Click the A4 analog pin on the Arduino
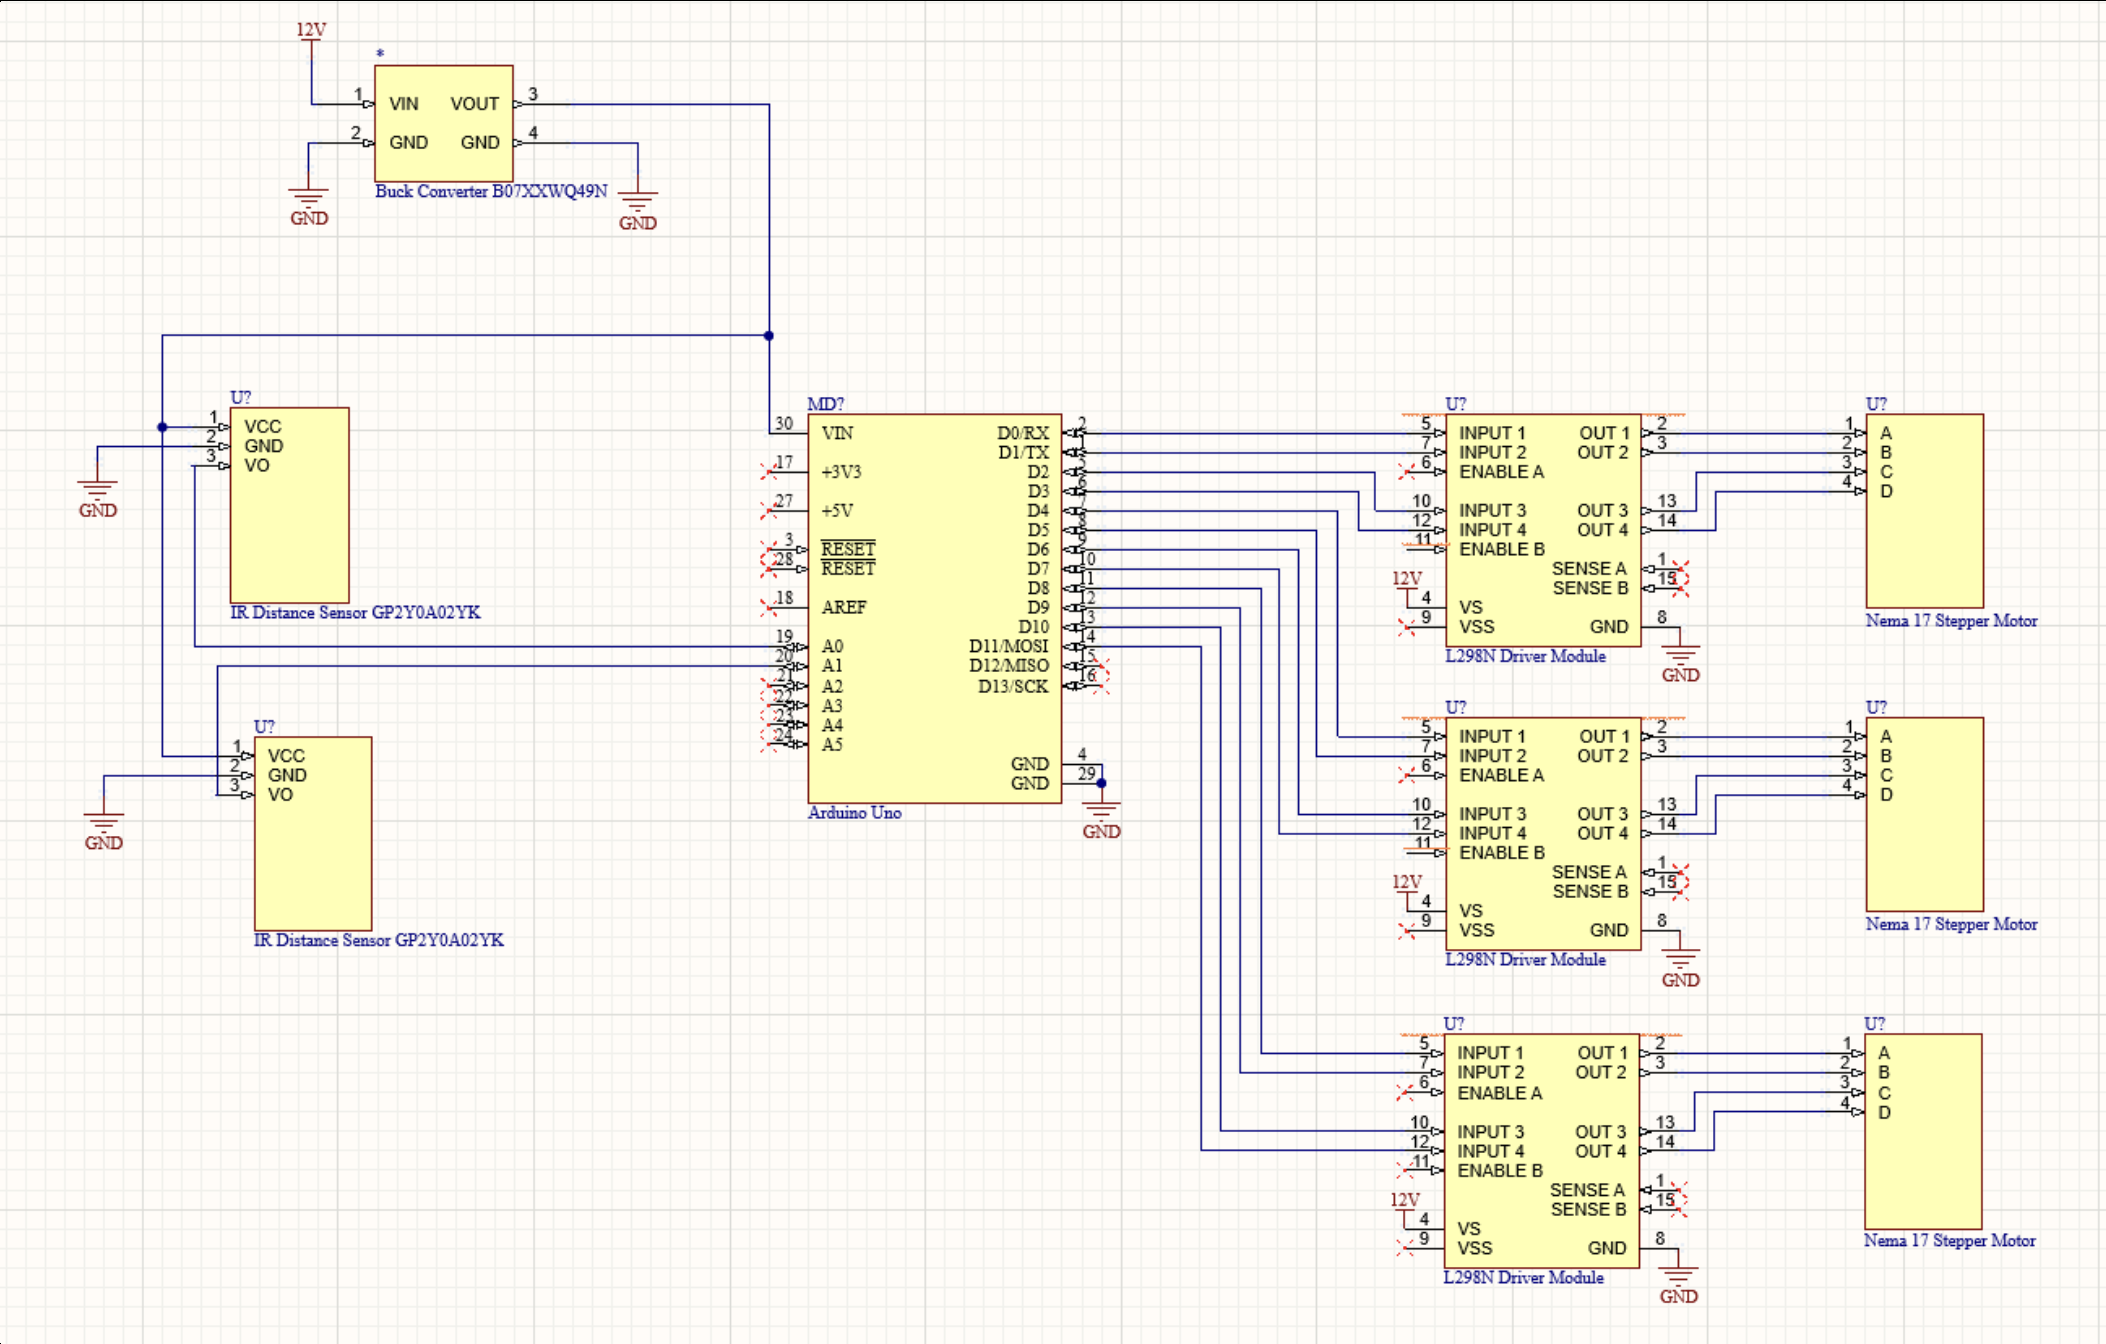This screenshot has height=1344, width=2106. coord(832,725)
